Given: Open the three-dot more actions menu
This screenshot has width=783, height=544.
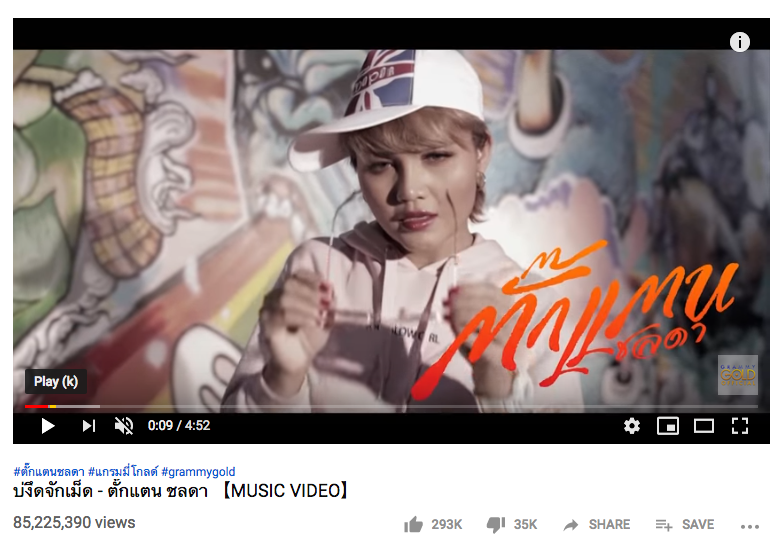Looking at the screenshot, I should coord(750,527).
